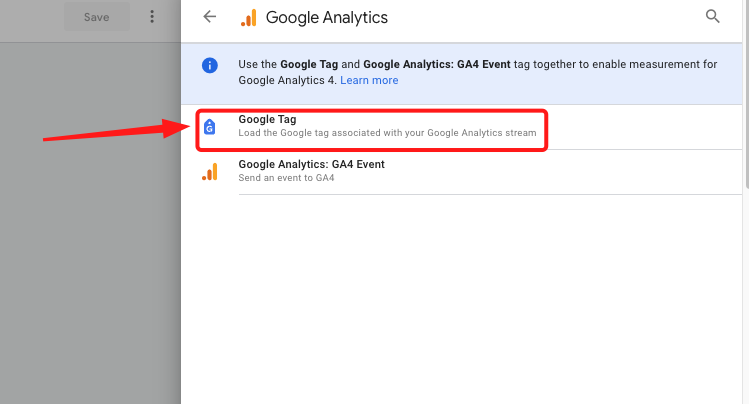
Task: Choose the Google Tag tag type title
Action: pos(267,119)
